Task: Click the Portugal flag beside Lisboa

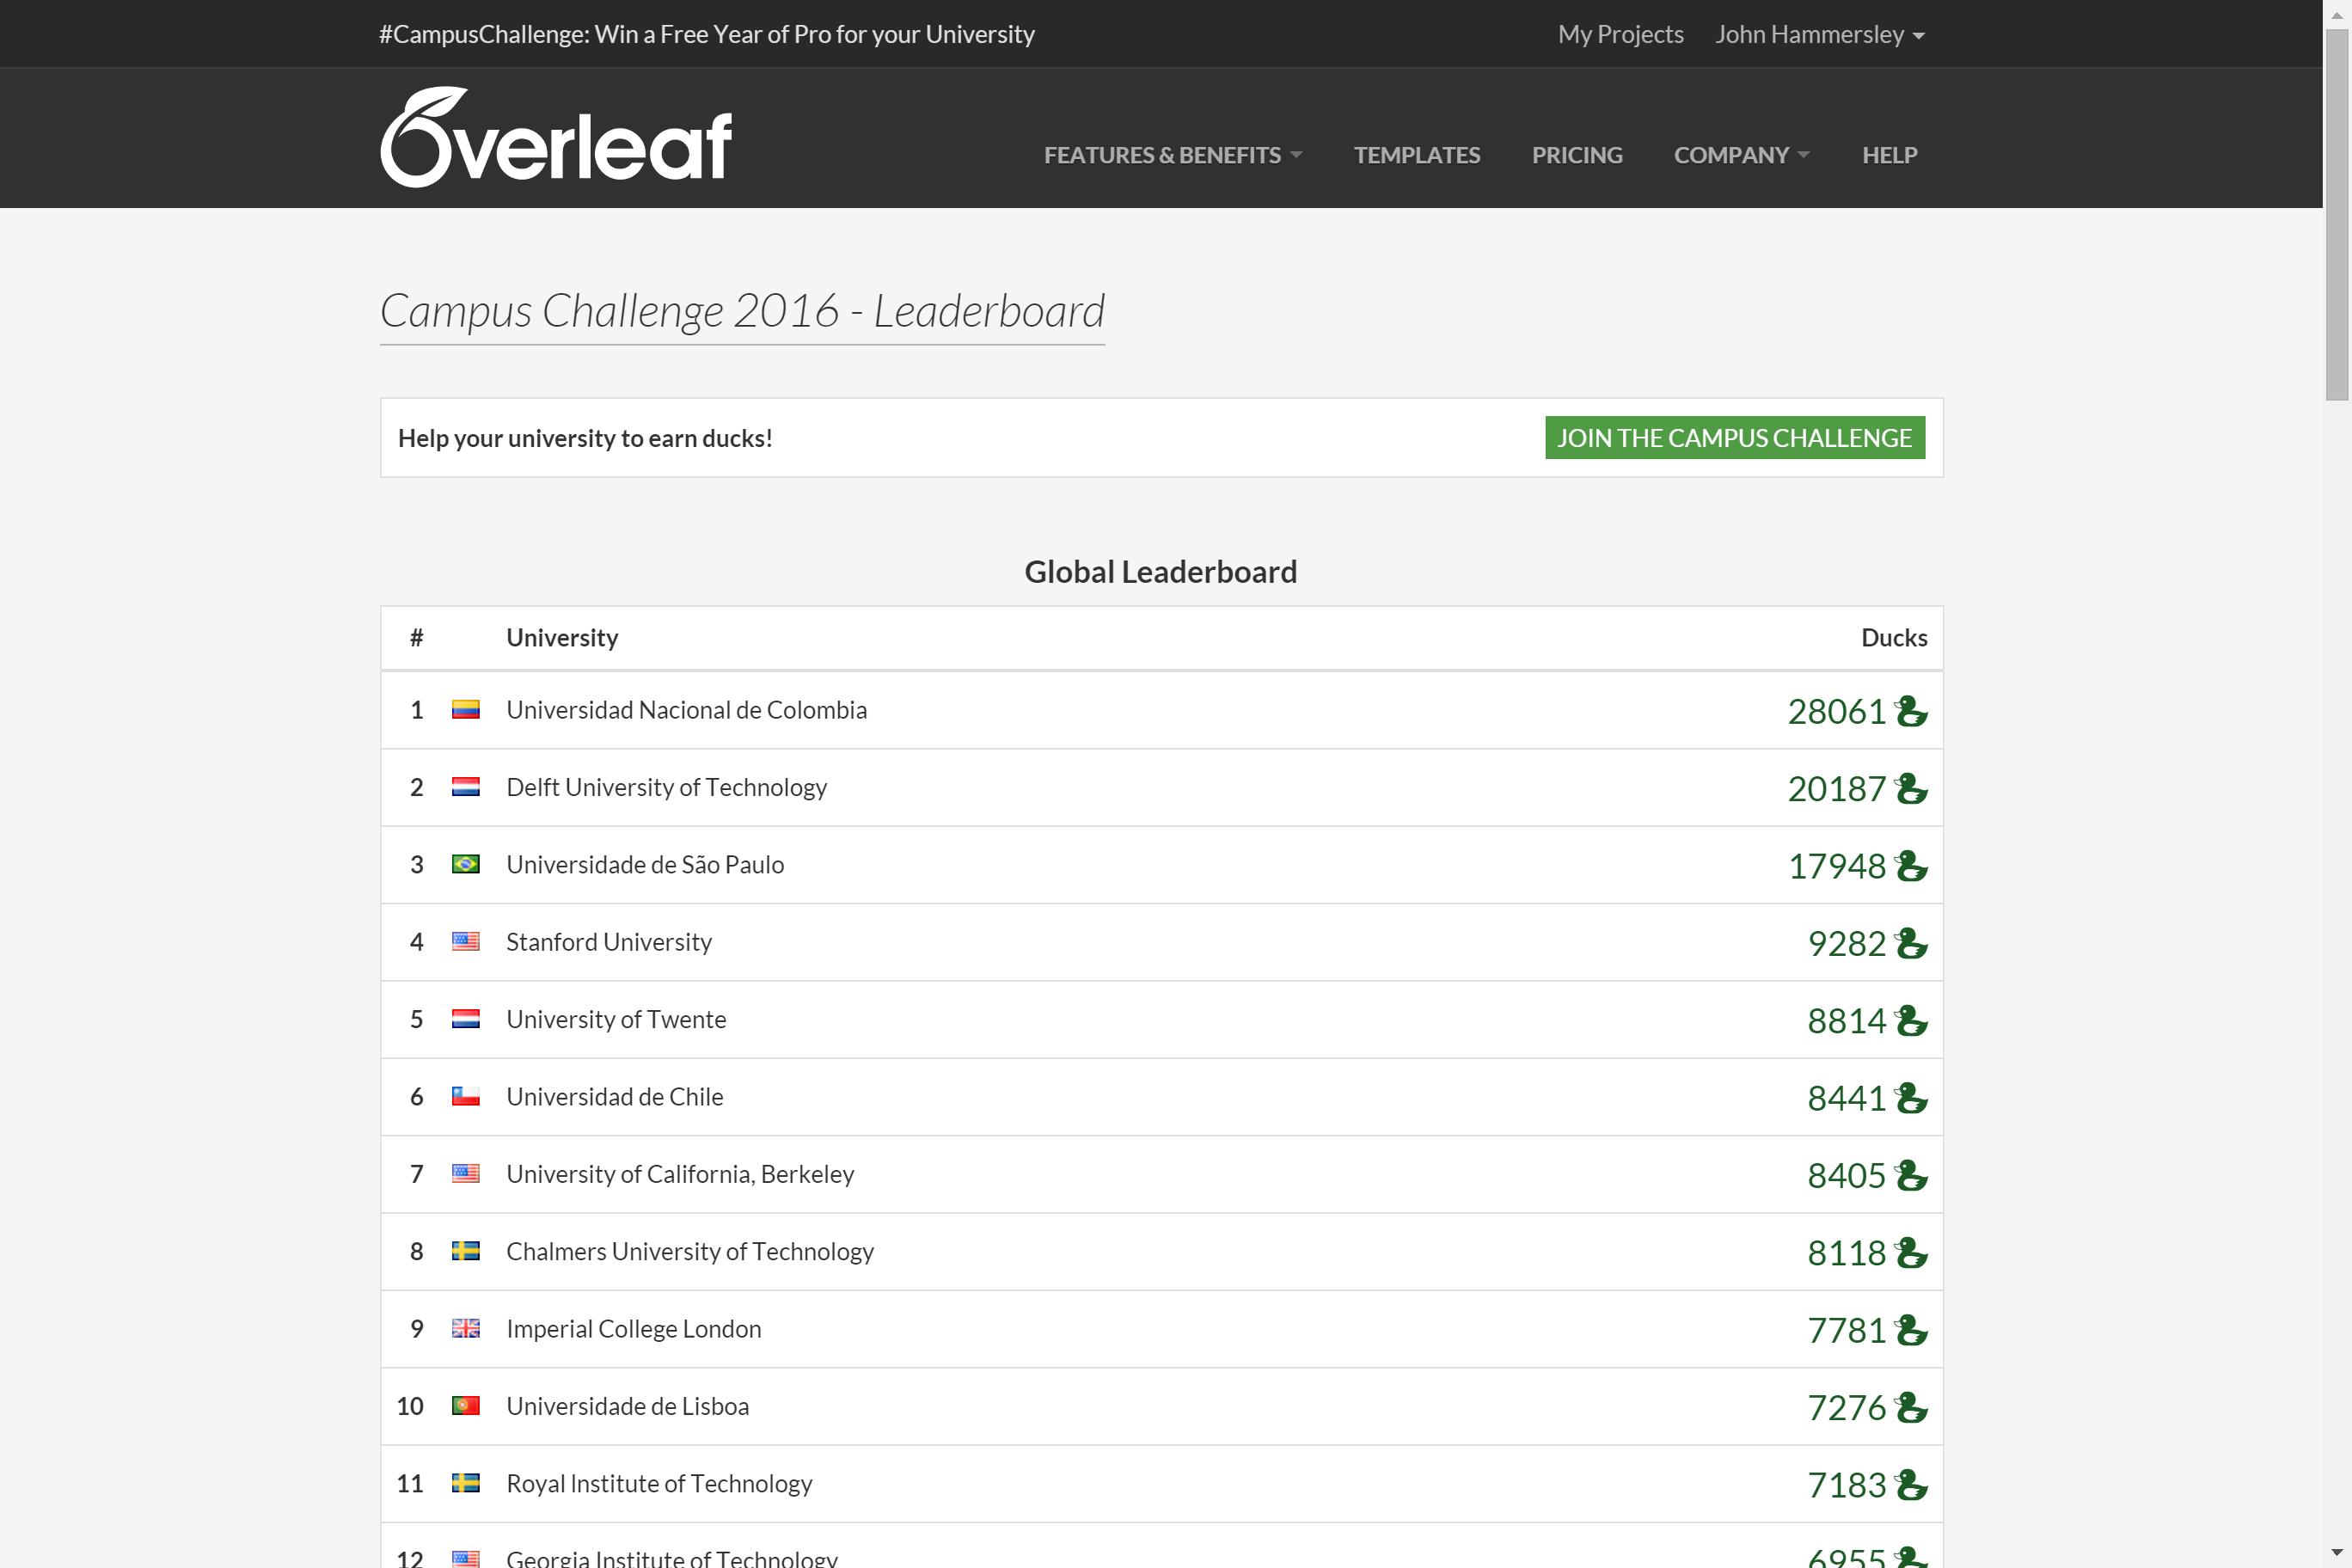Action: 465,1405
